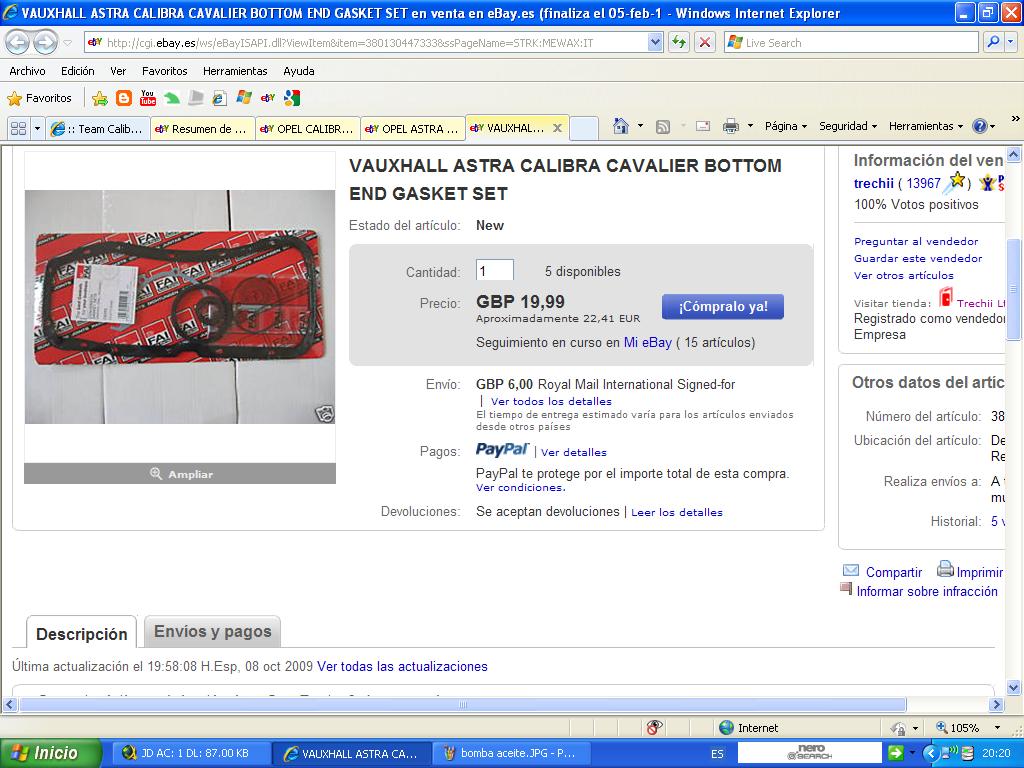Screen dimensions: 1024x768
Task: Open bomba aceite.JPG taskbar item
Action: coord(511,753)
